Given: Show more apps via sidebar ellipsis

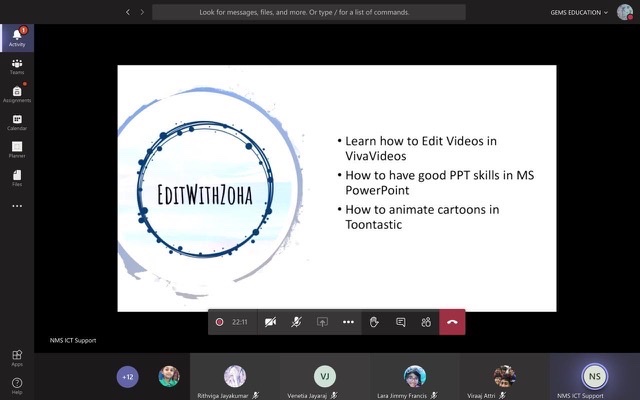Looking at the screenshot, I should coord(17,206).
